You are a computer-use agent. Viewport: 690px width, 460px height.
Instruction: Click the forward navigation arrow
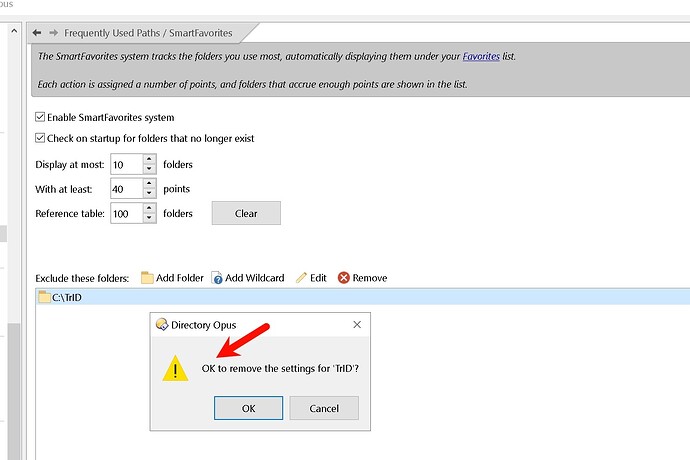coord(52,33)
